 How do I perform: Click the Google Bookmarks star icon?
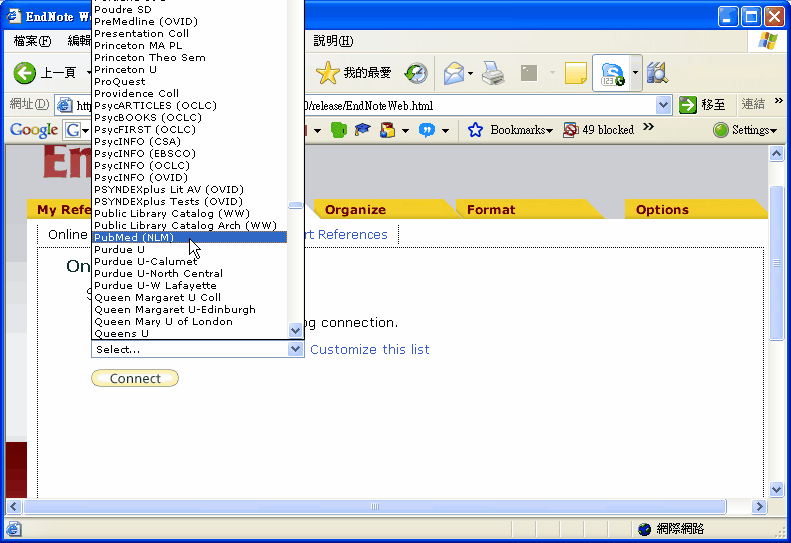click(476, 130)
